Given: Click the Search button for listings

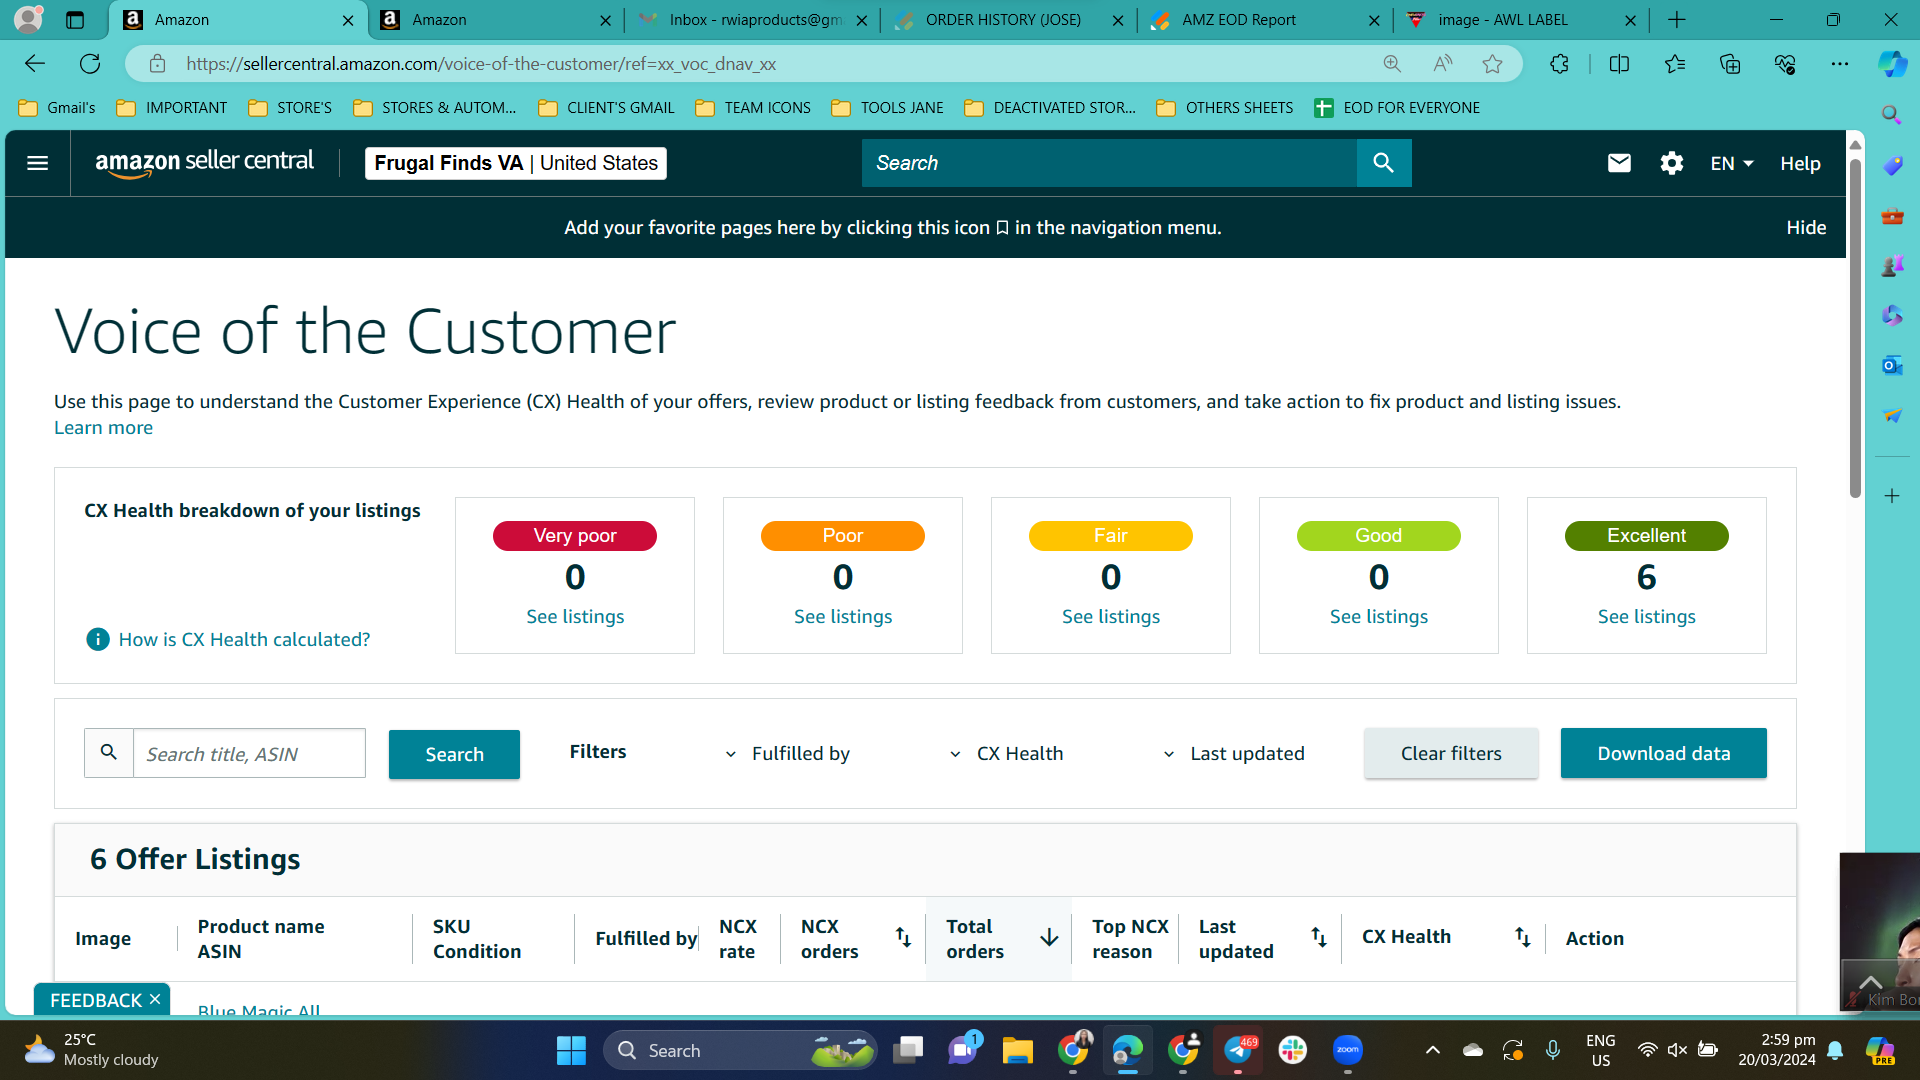Looking at the screenshot, I should coord(454,754).
